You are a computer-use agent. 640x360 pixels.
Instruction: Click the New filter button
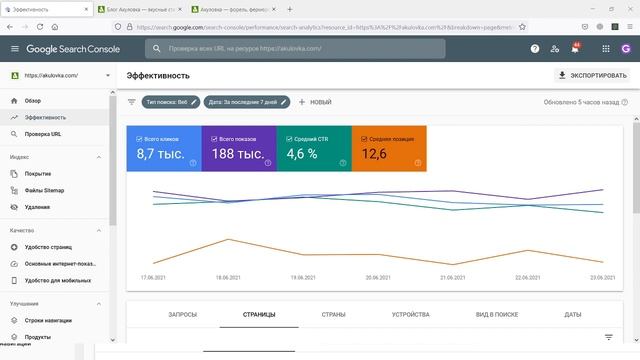point(315,102)
